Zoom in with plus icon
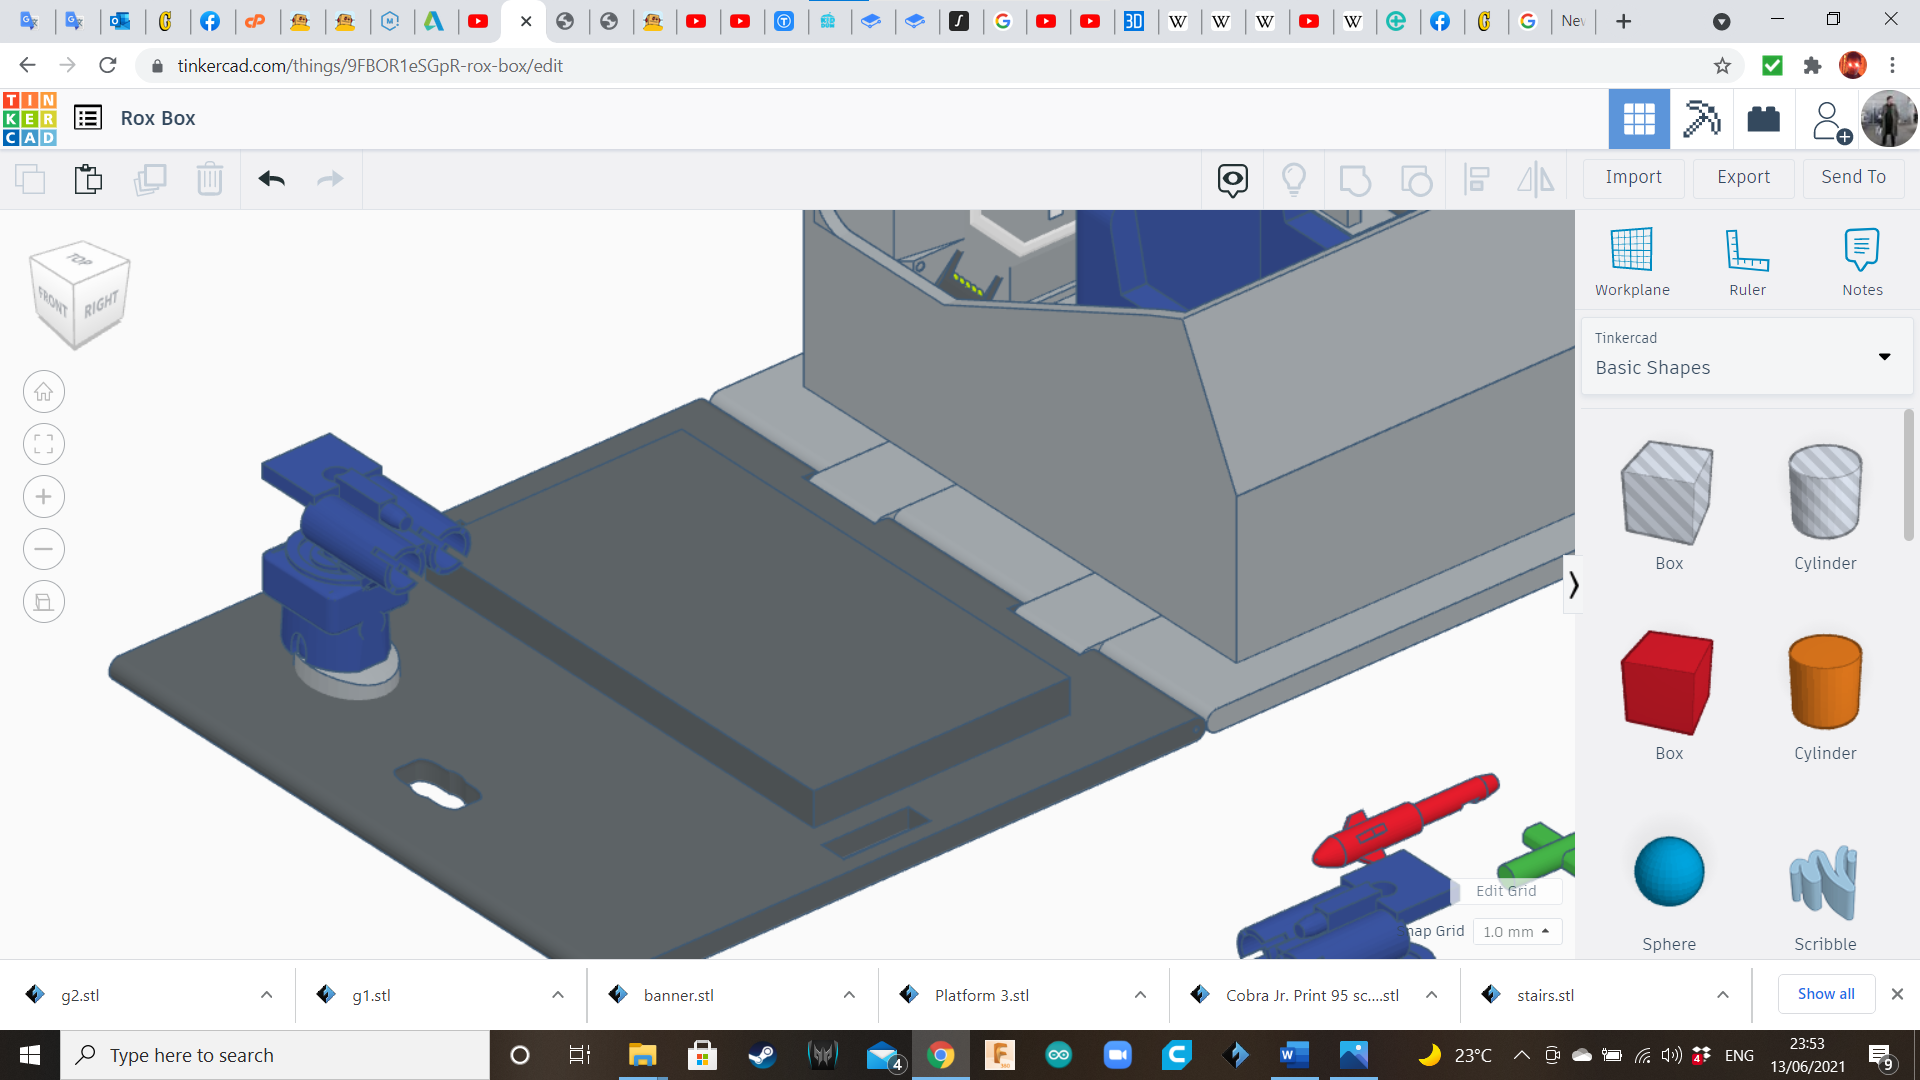Image resolution: width=1920 pixels, height=1080 pixels. click(44, 497)
